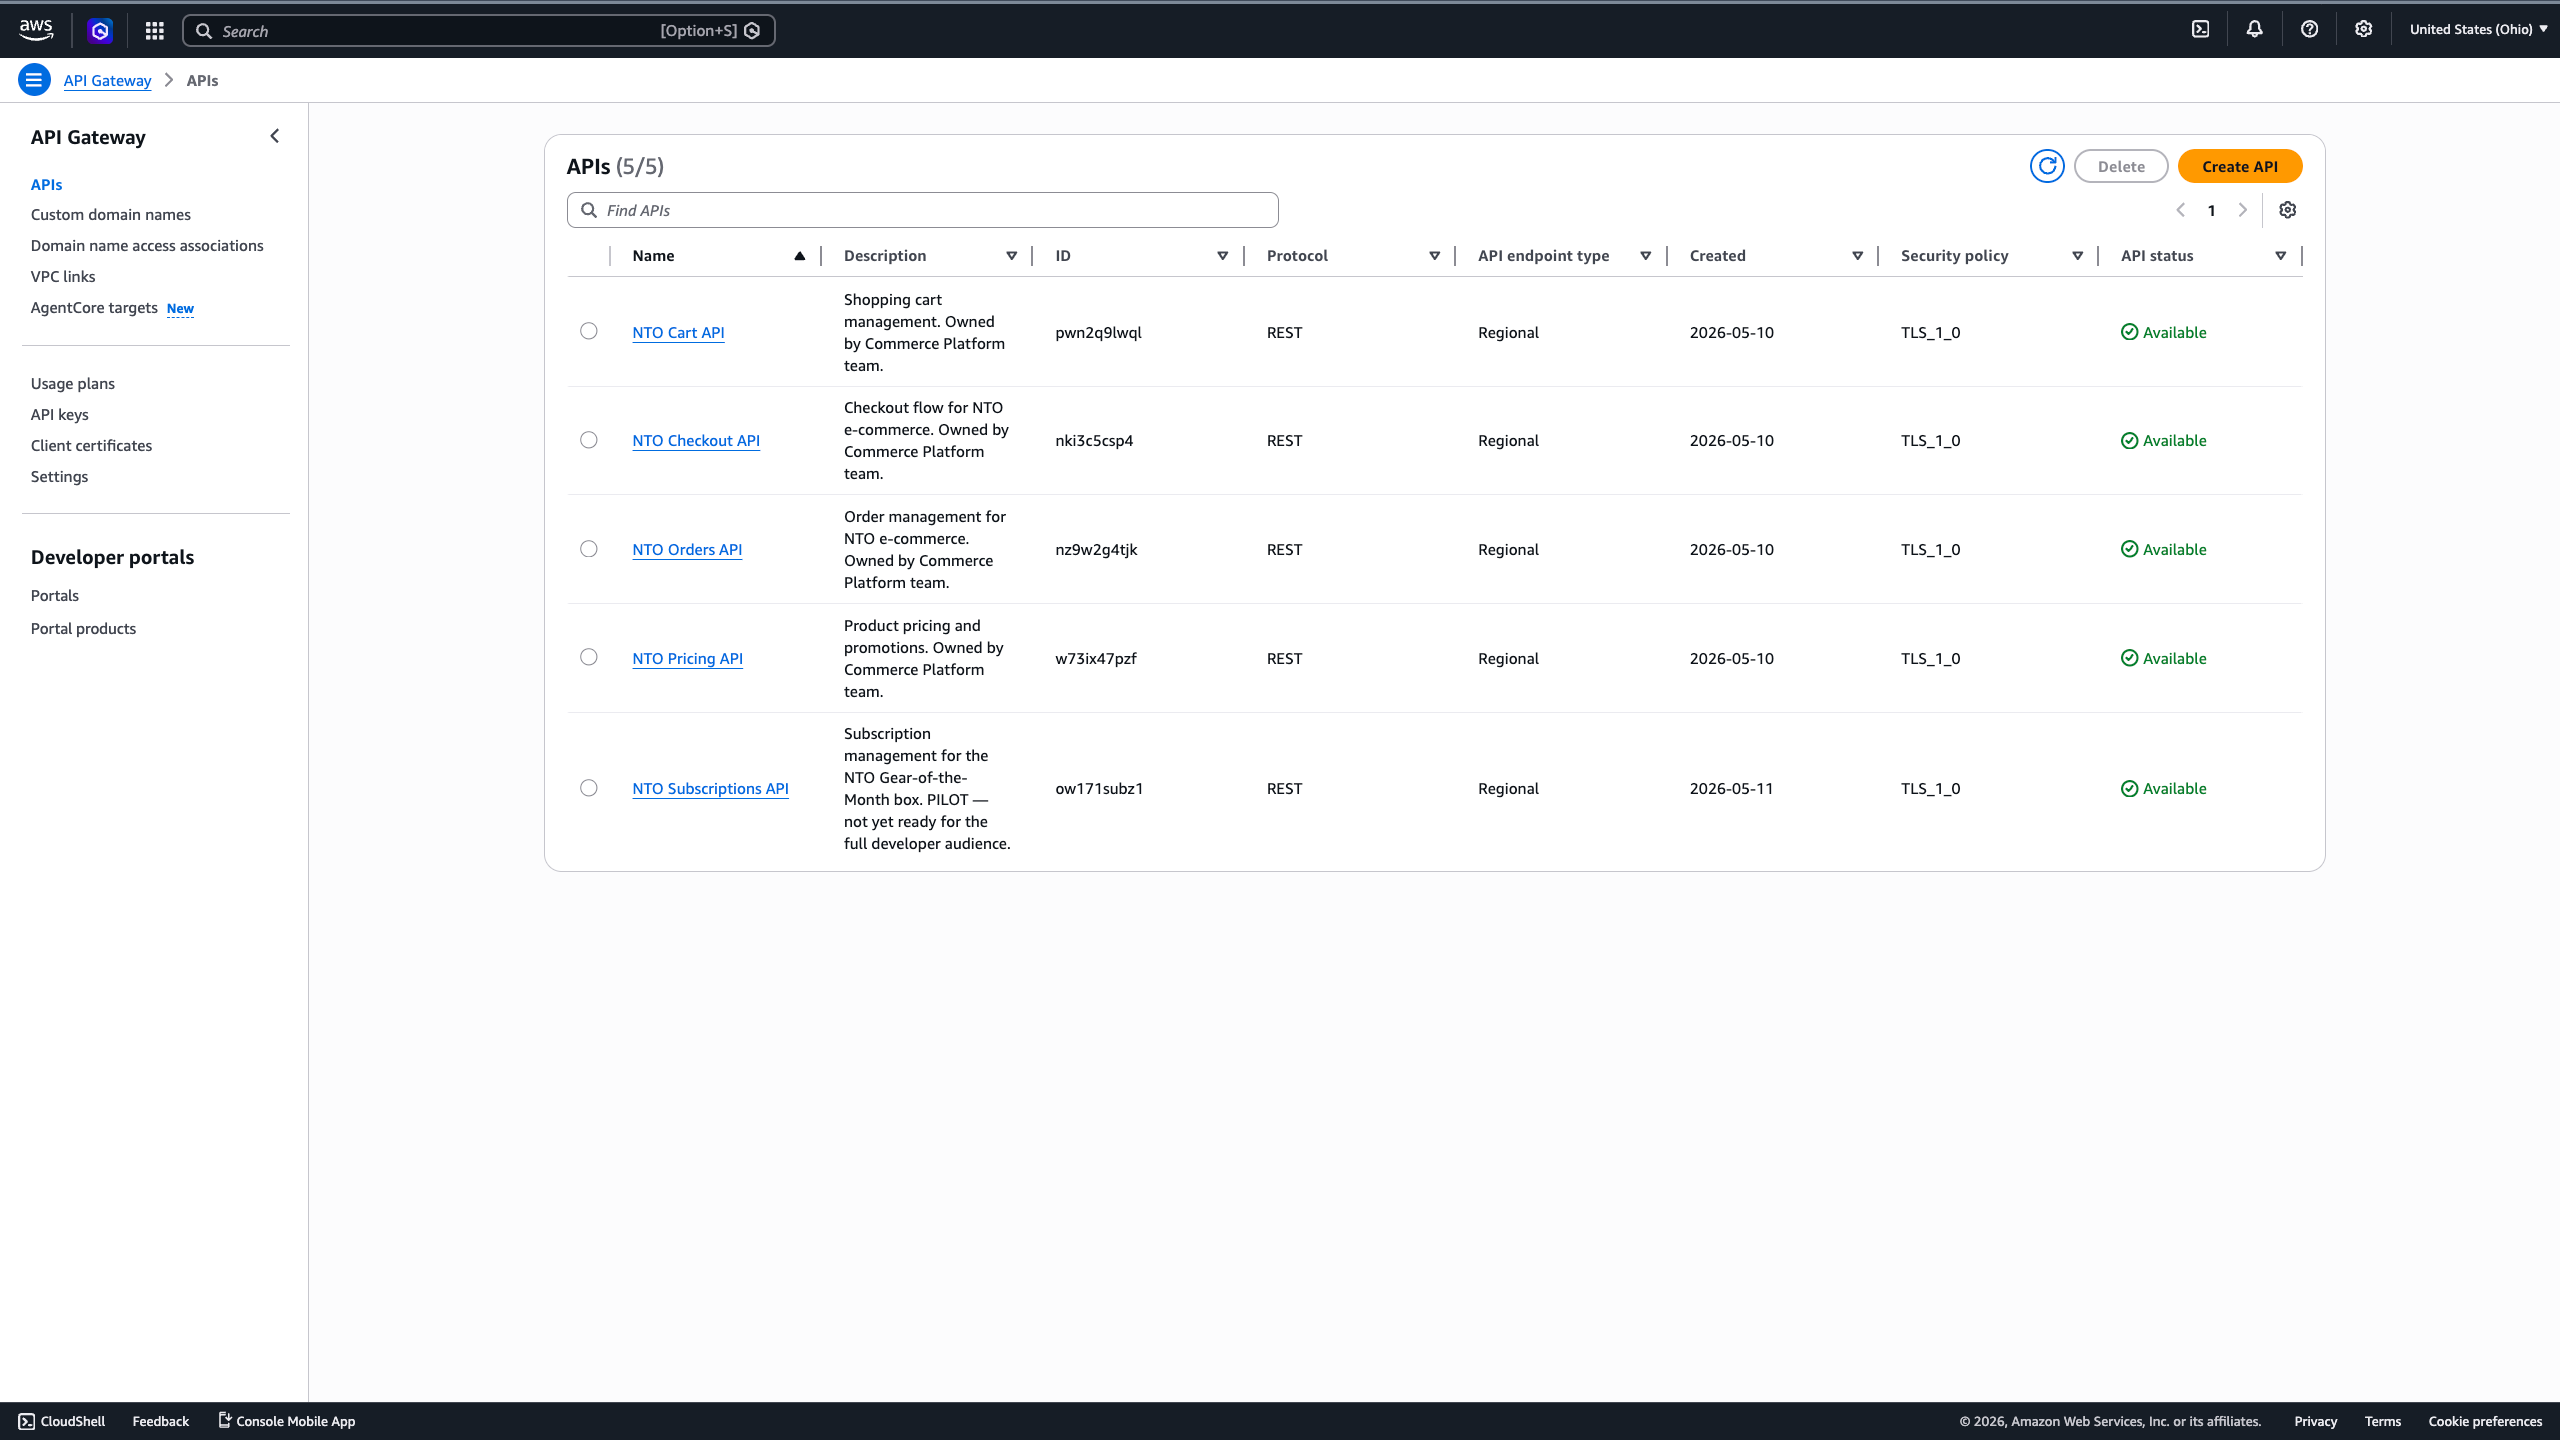Open Portal products in sidebar
Screen dimensions: 2560x1440
point(84,629)
